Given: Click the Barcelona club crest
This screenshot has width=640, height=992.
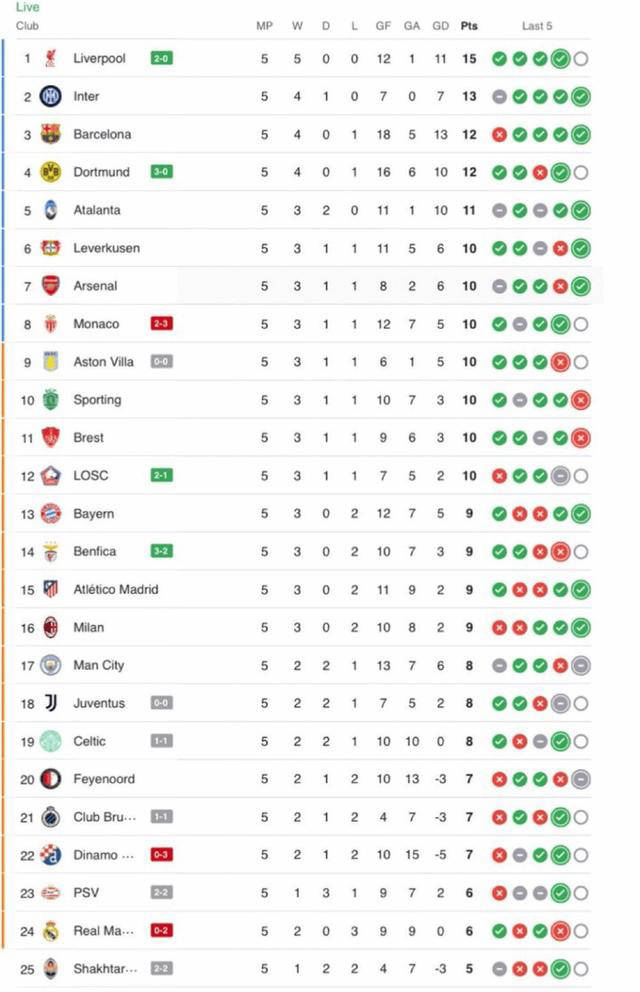Looking at the screenshot, I should (x=51, y=135).
